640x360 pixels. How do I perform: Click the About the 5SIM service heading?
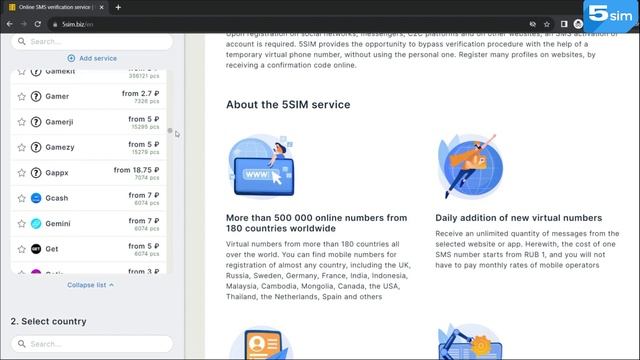point(288,104)
